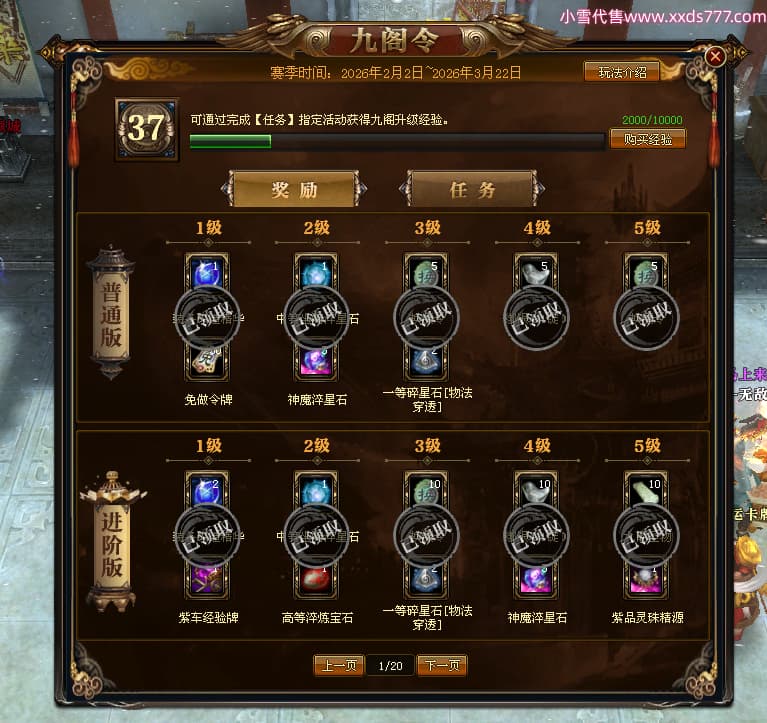Select the red 高等淬炼宝石 icon in 进阶版
767x723 pixels.
[316, 580]
